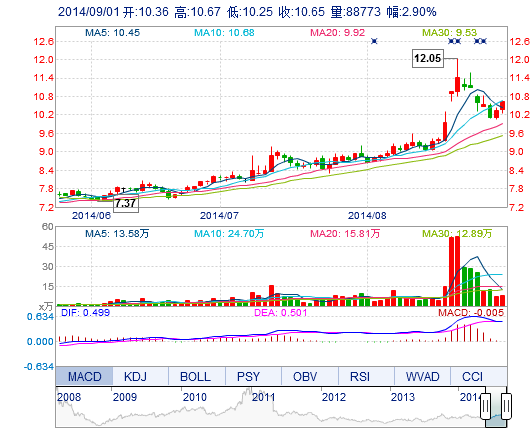Jump to 2009 on the overview timeline
532x434 pixels.
tap(125, 397)
